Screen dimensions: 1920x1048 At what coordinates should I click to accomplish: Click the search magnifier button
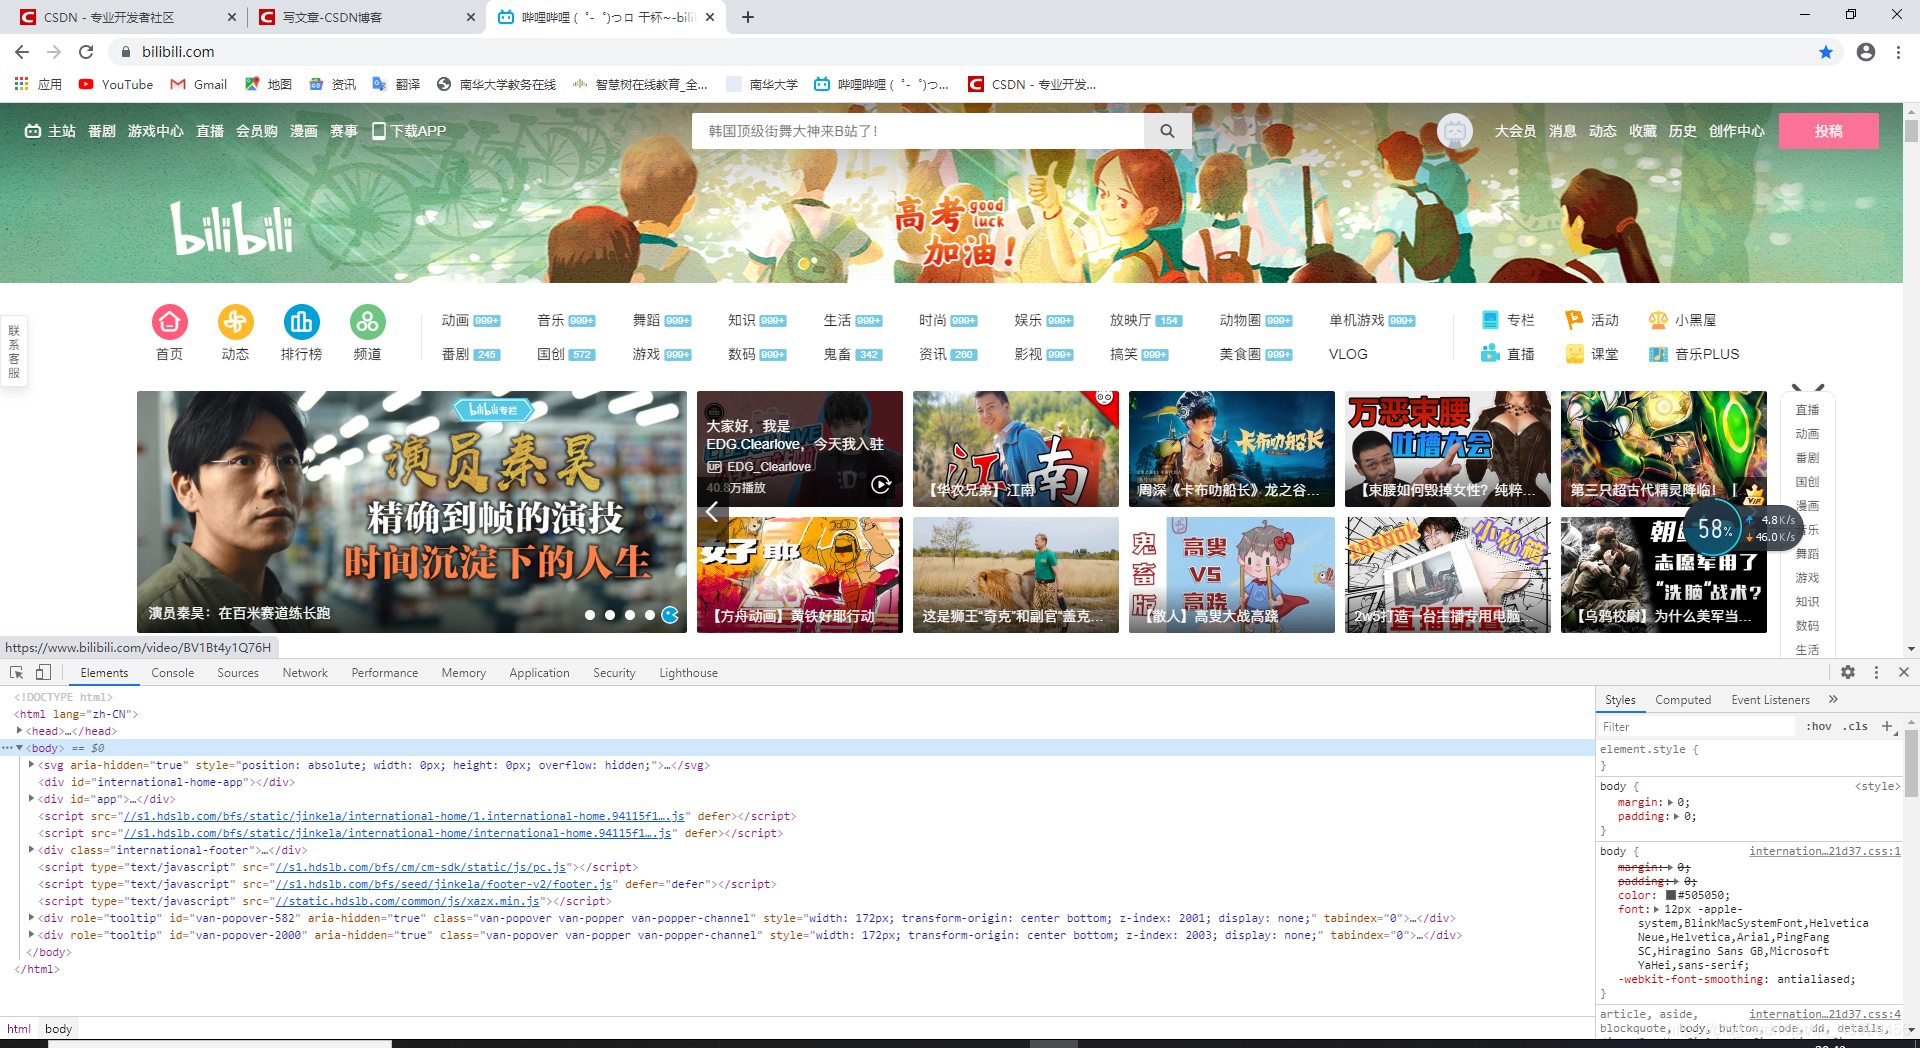(x=1167, y=131)
